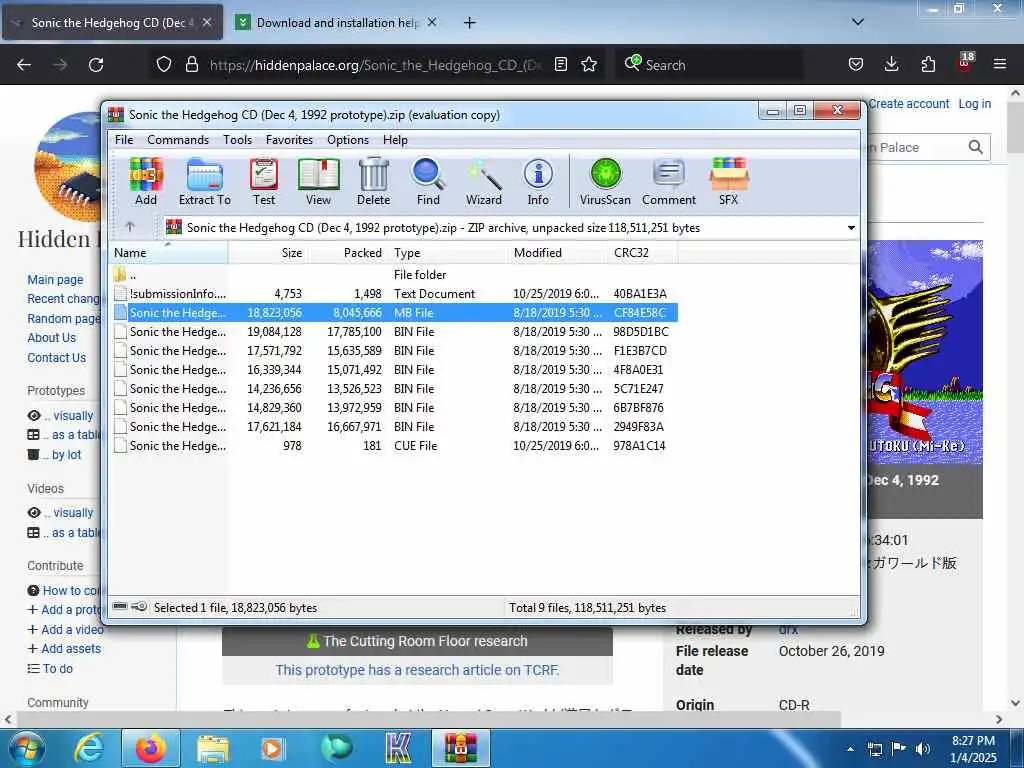This screenshot has width=1024, height=768.
Task: Expand the archive path dropdown in WinRAR
Action: [851, 228]
